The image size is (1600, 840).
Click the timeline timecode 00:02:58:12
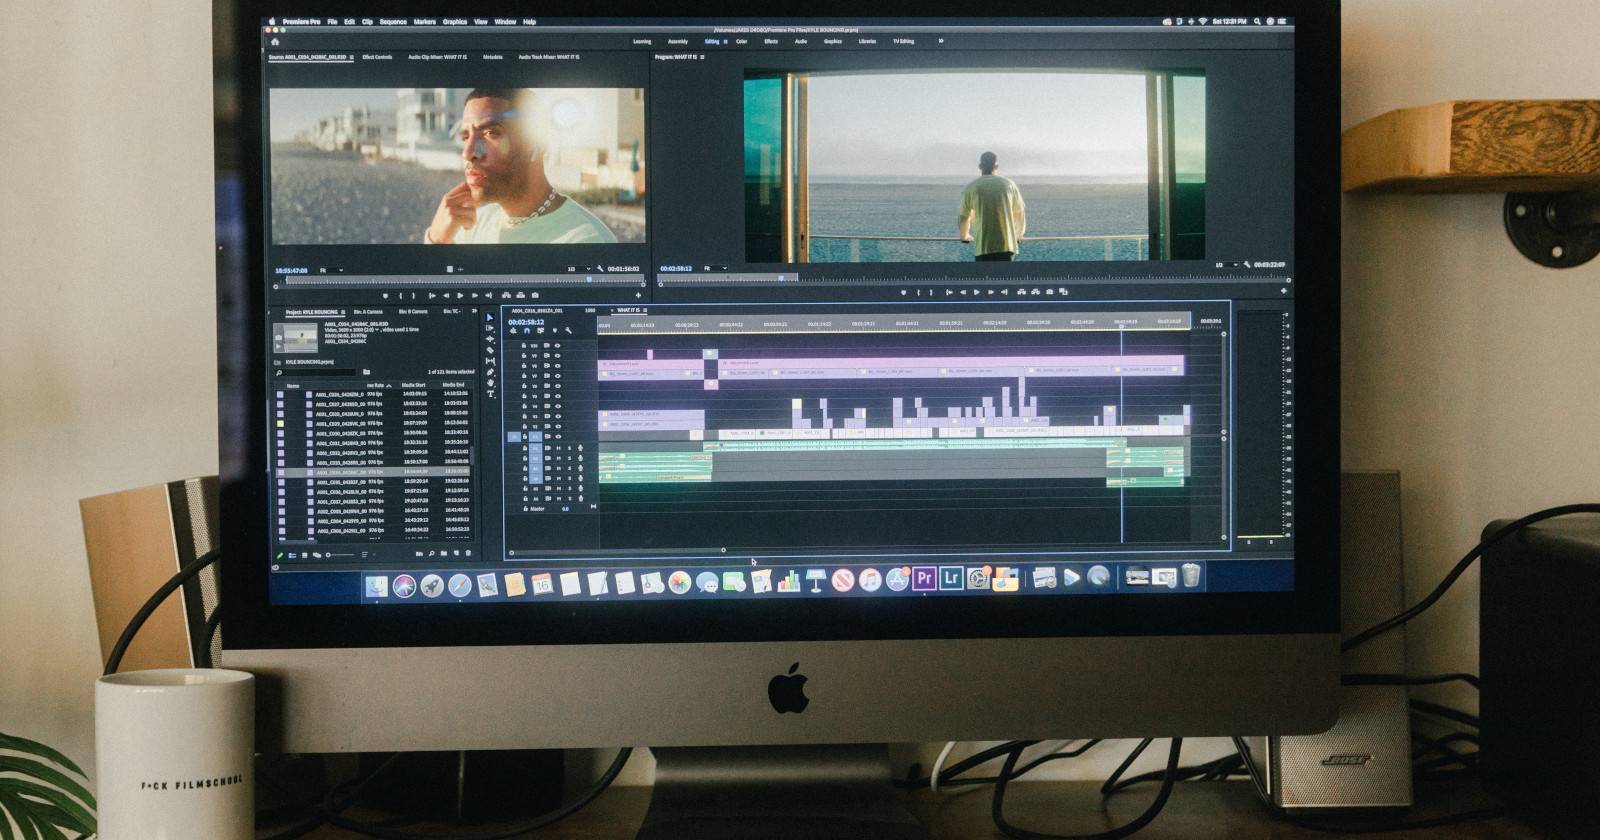click(x=526, y=322)
